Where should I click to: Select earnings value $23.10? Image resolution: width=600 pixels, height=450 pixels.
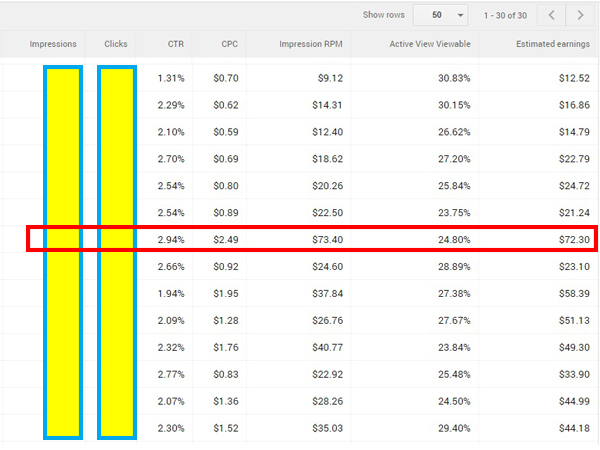[574, 267]
